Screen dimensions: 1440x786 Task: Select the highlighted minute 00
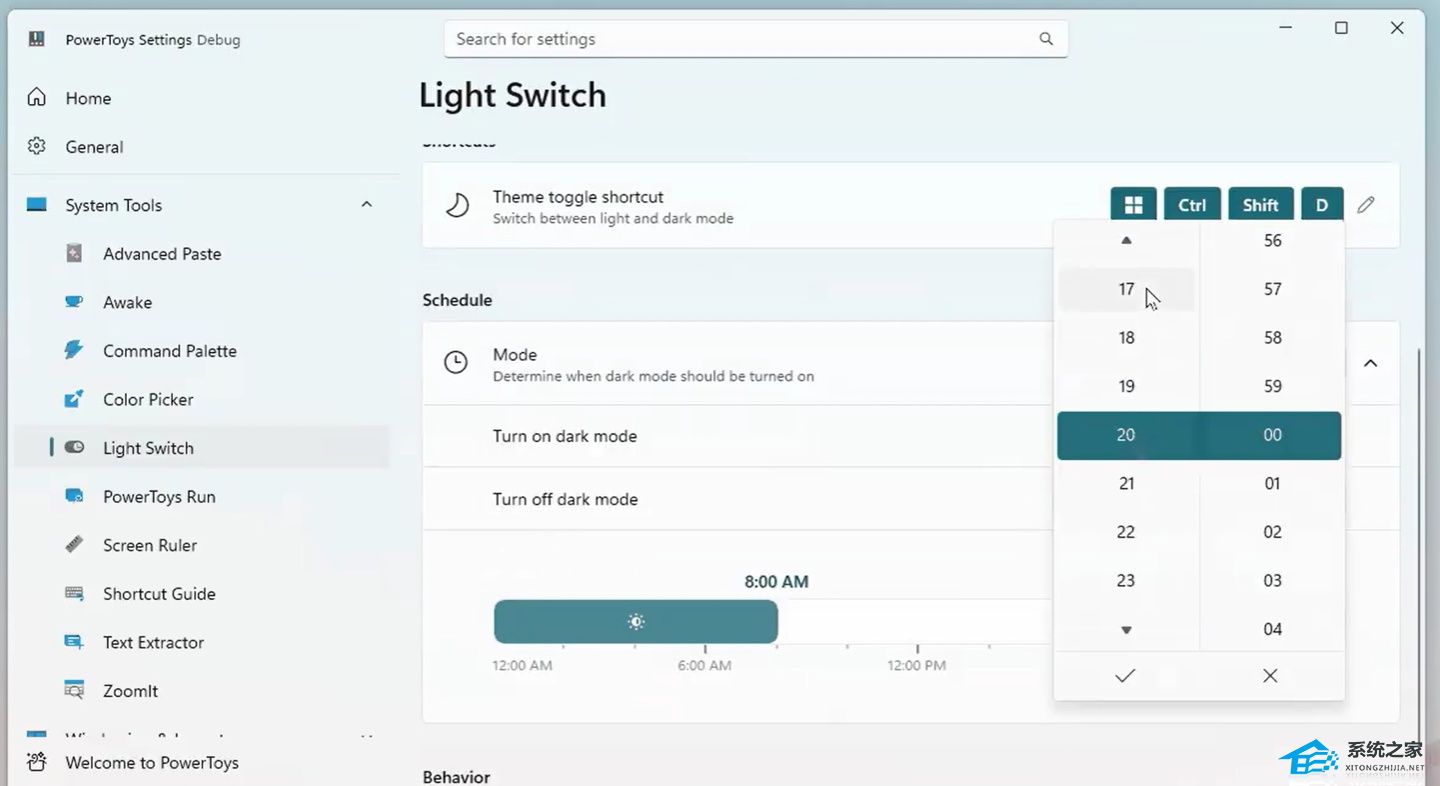point(1272,435)
